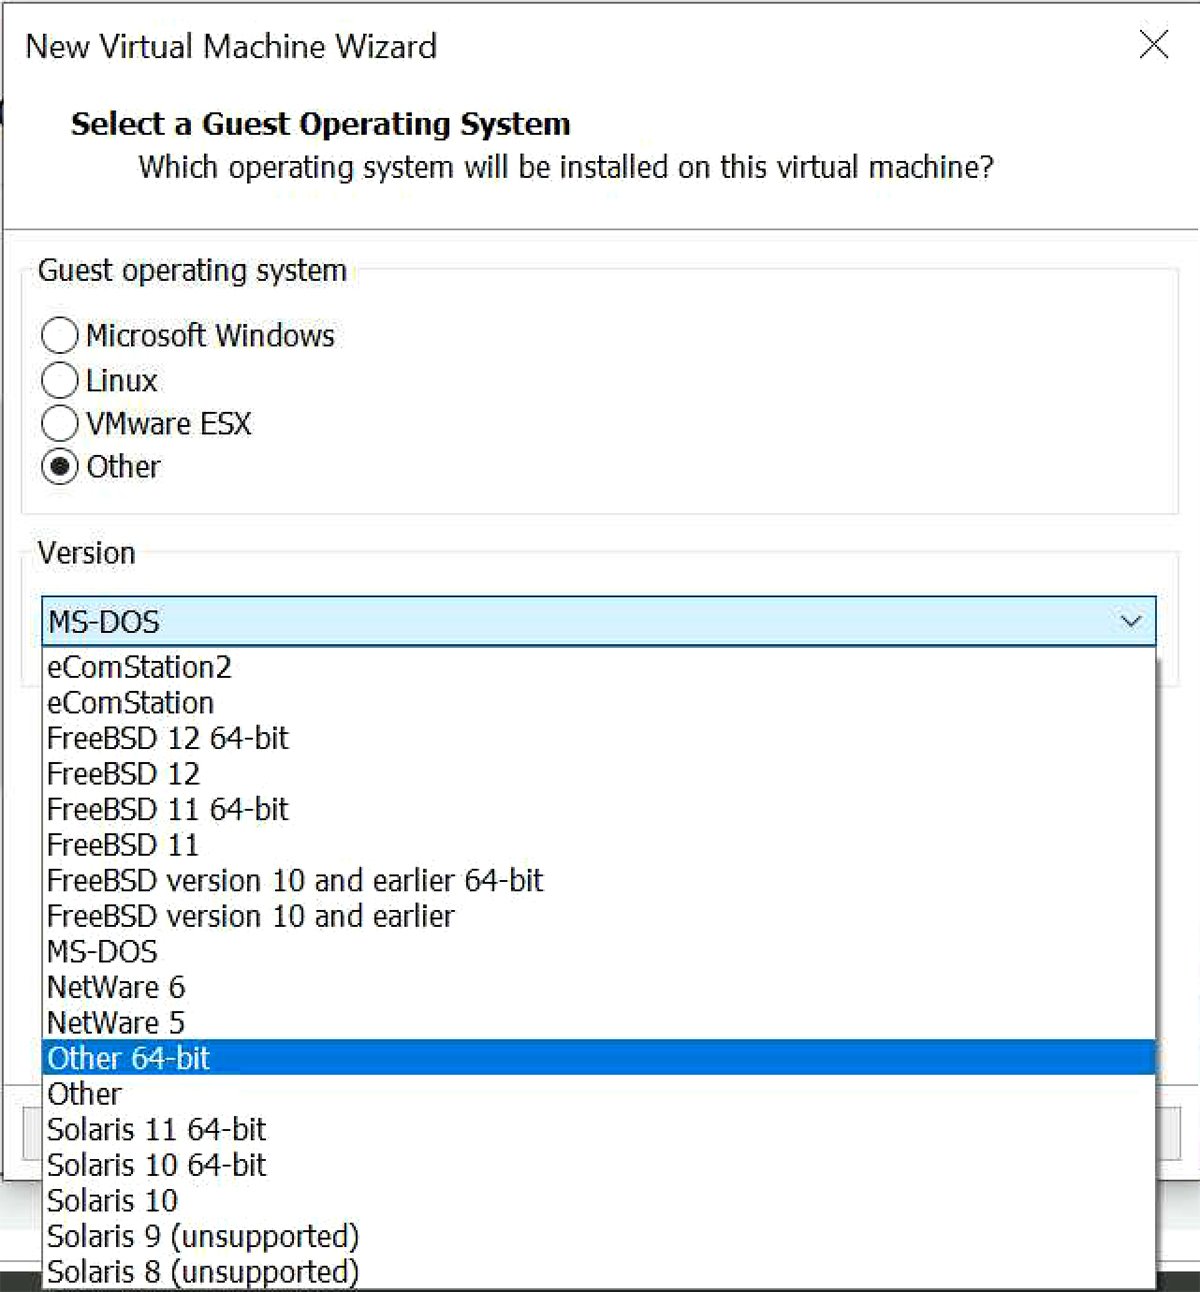Choose MS-DOS from the version list
The width and height of the screenshot is (1200, 1292).
[x=102, y=951]
